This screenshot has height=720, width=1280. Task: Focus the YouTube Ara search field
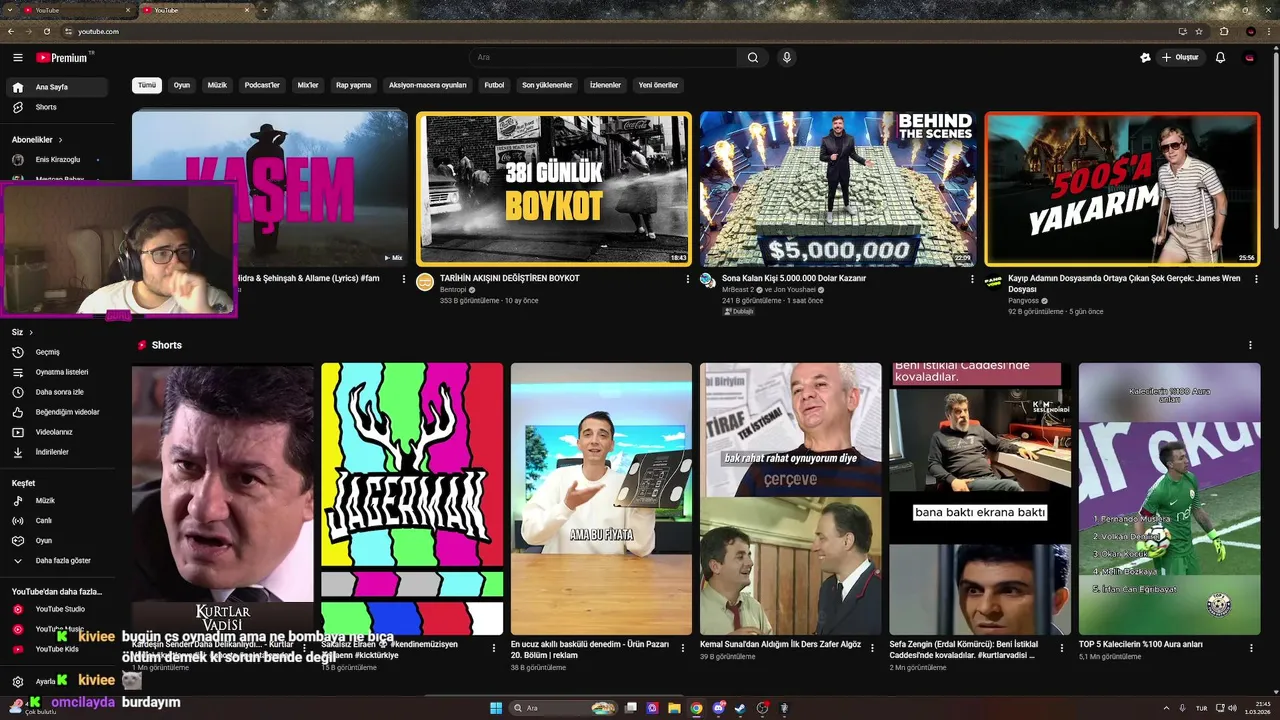(604, 58)
